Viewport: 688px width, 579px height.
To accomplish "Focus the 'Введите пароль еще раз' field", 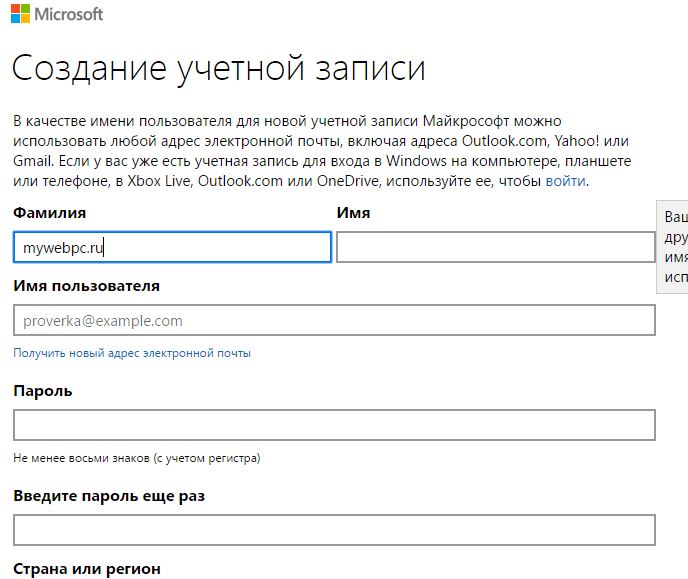I will coord(334,530).
